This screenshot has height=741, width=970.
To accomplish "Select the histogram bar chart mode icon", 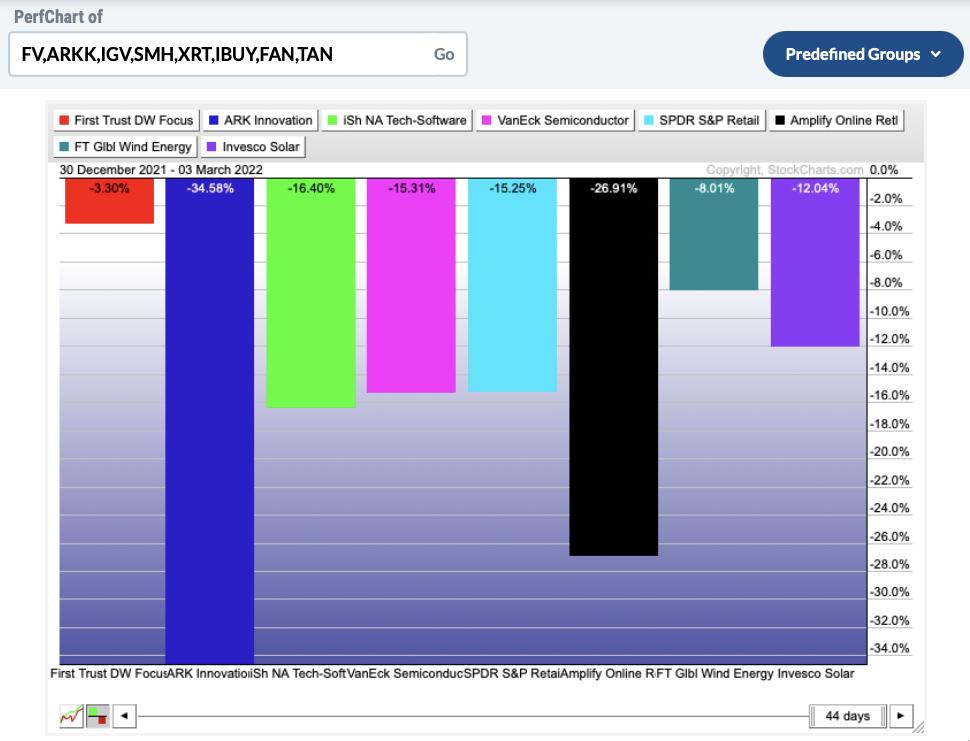I will point(97,716).
